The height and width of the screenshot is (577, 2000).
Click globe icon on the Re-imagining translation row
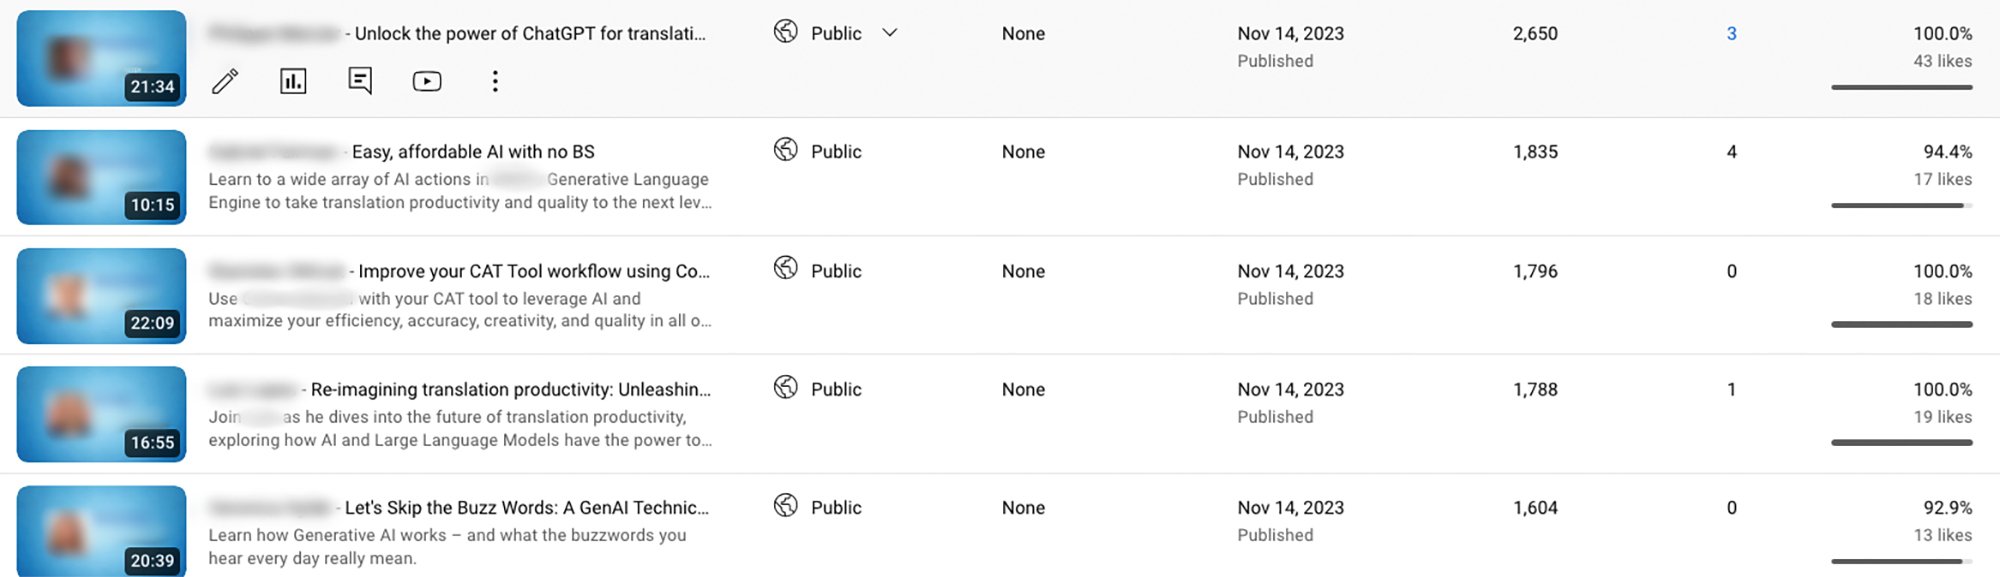786,387
